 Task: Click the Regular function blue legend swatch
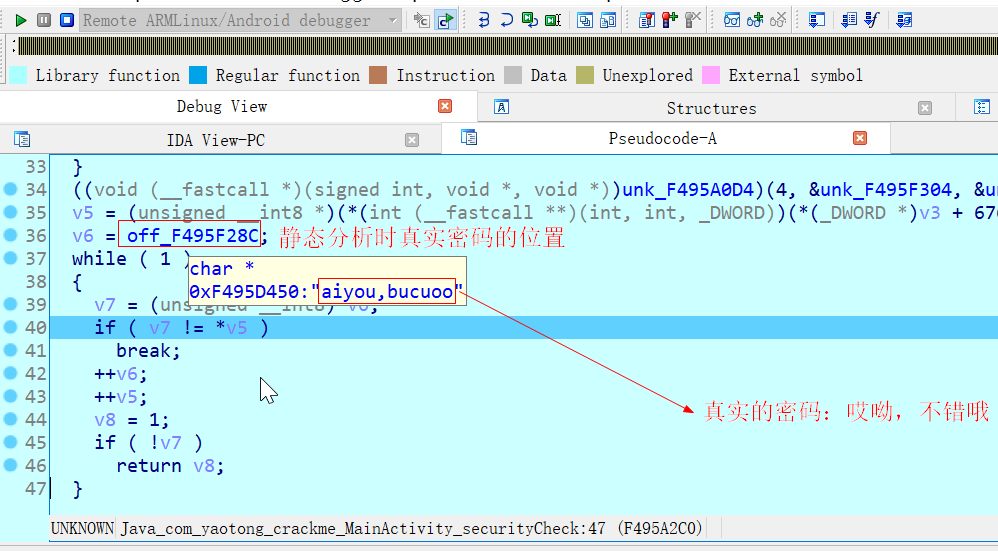[198, 75]
